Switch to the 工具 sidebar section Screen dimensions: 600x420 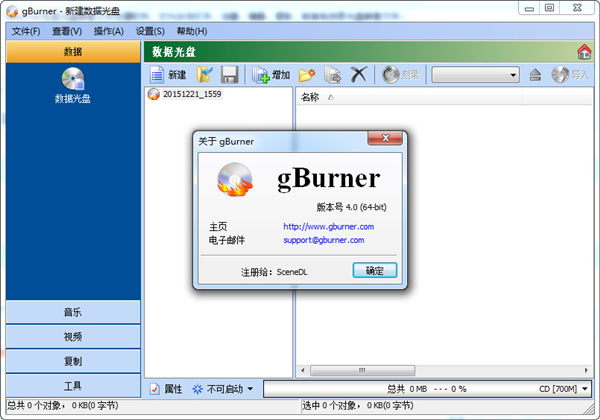click(x=73, y=386)
